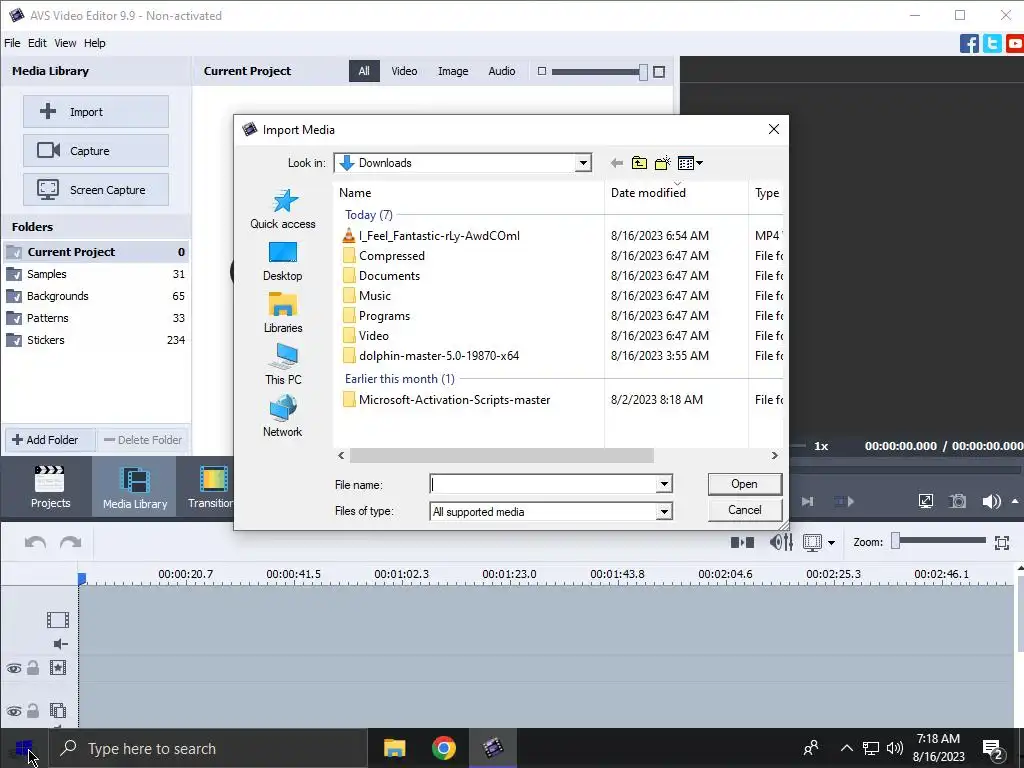1024x768 pixels.
Task: Select the Media Library panel icon
Action: (x=135, y=487)
